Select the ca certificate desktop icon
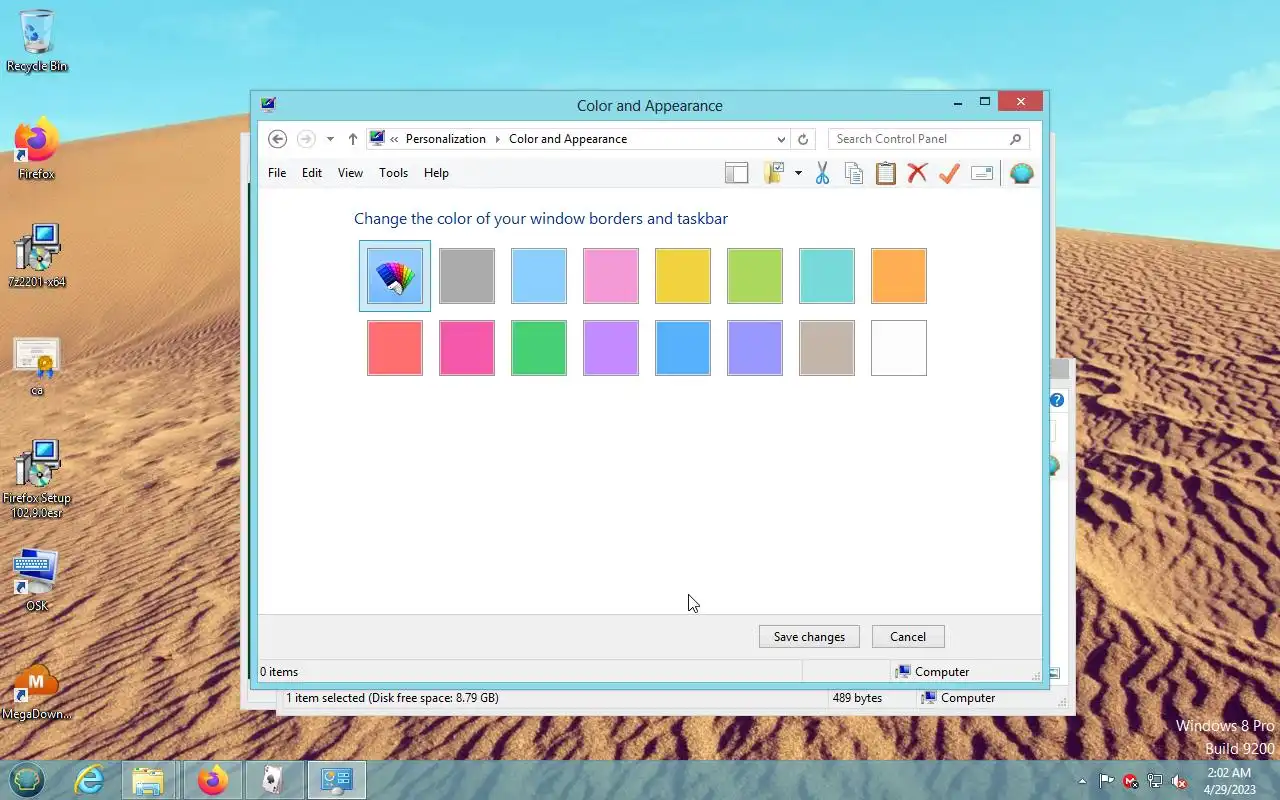Image resolution: width=1280 pixels, height=800 pixels. click(37, 366)
